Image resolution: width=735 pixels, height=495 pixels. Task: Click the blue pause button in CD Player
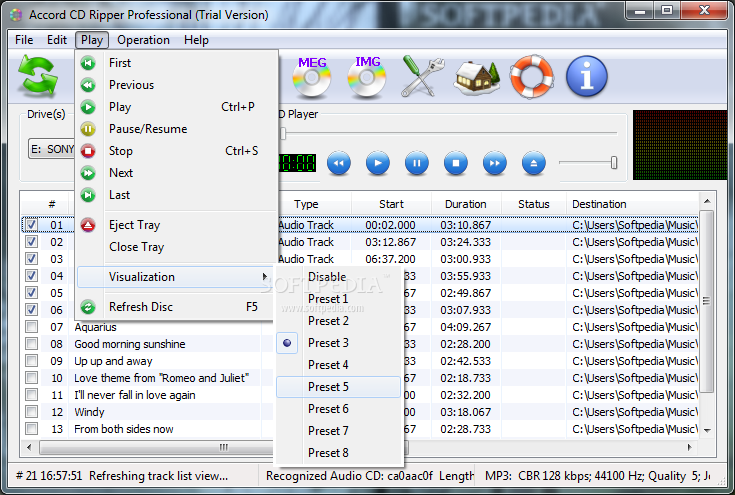417,163
